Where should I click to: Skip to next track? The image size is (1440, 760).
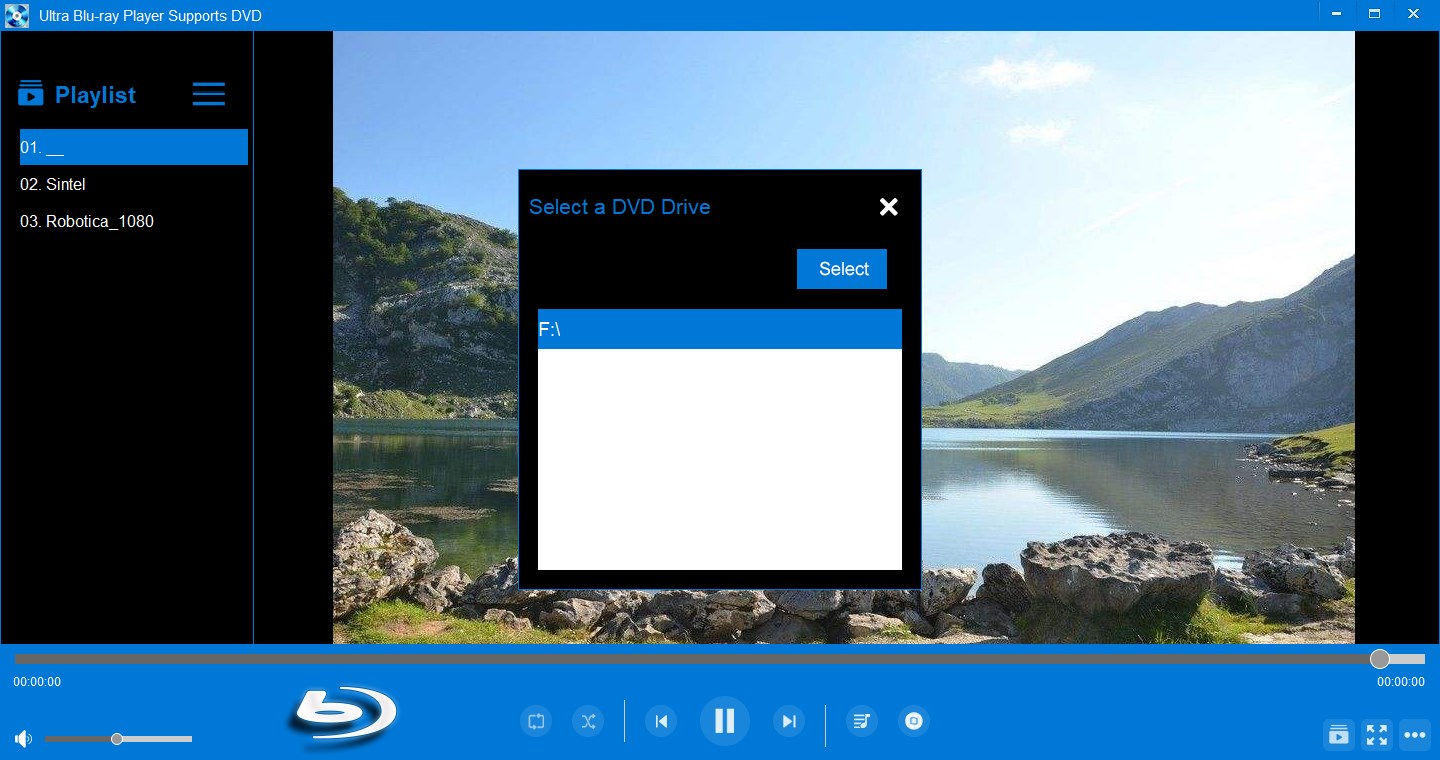(x=789, y=721)
